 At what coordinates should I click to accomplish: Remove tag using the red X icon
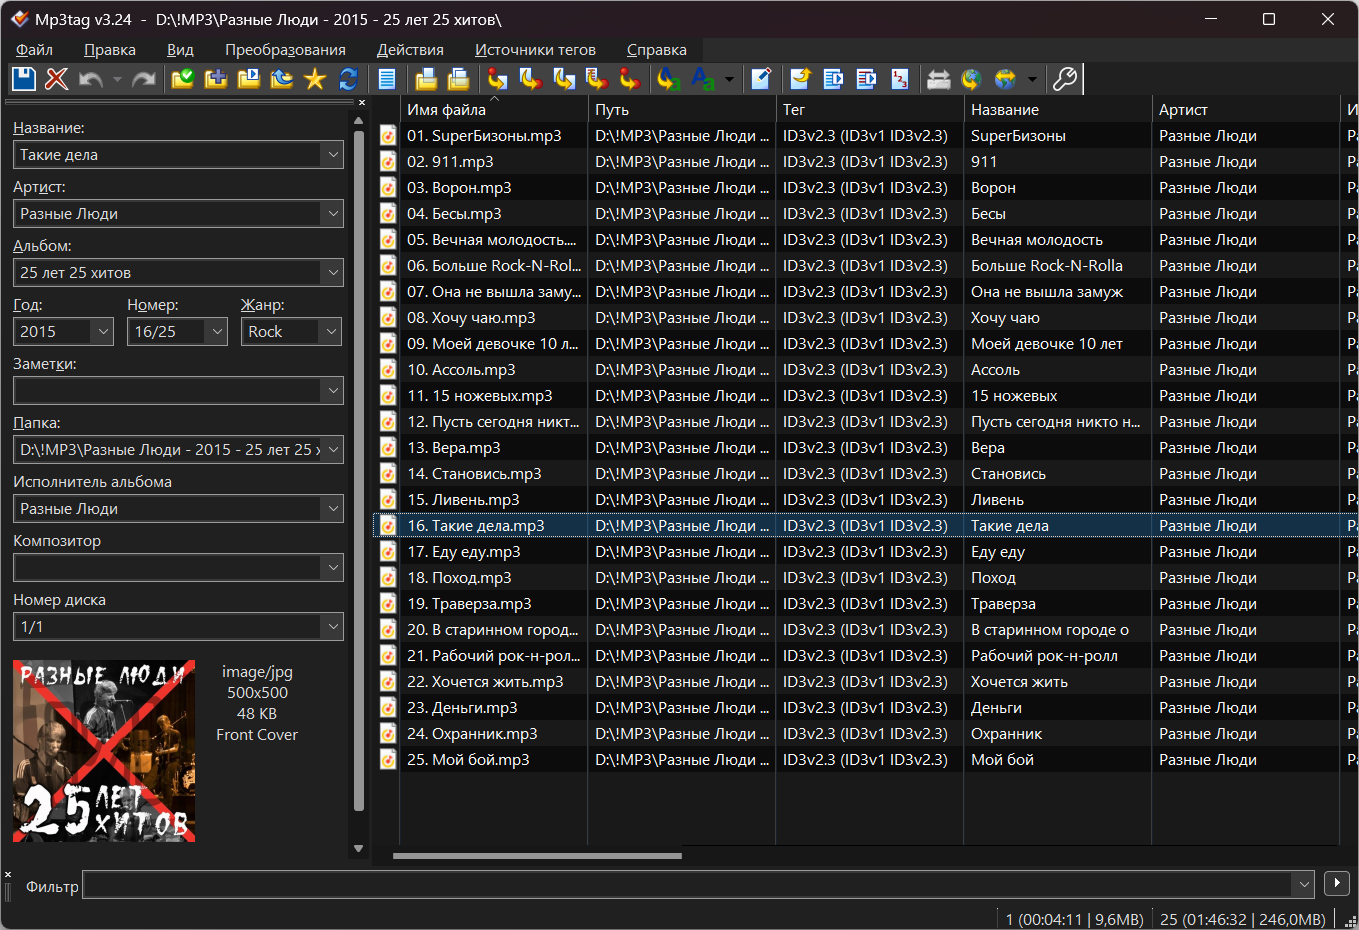pos(57,79)
